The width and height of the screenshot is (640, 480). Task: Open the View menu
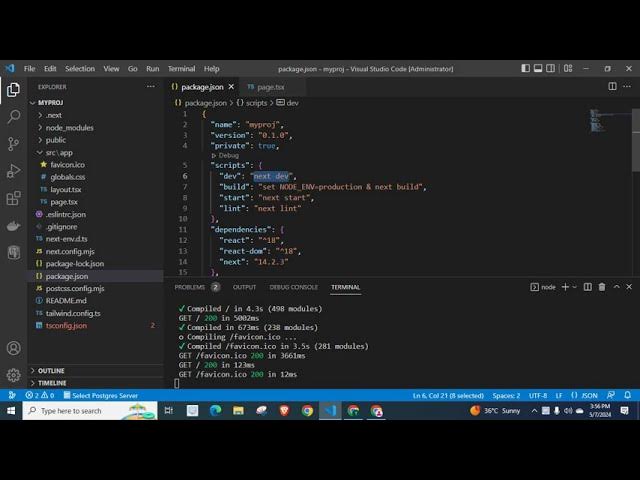coord(111,69)
